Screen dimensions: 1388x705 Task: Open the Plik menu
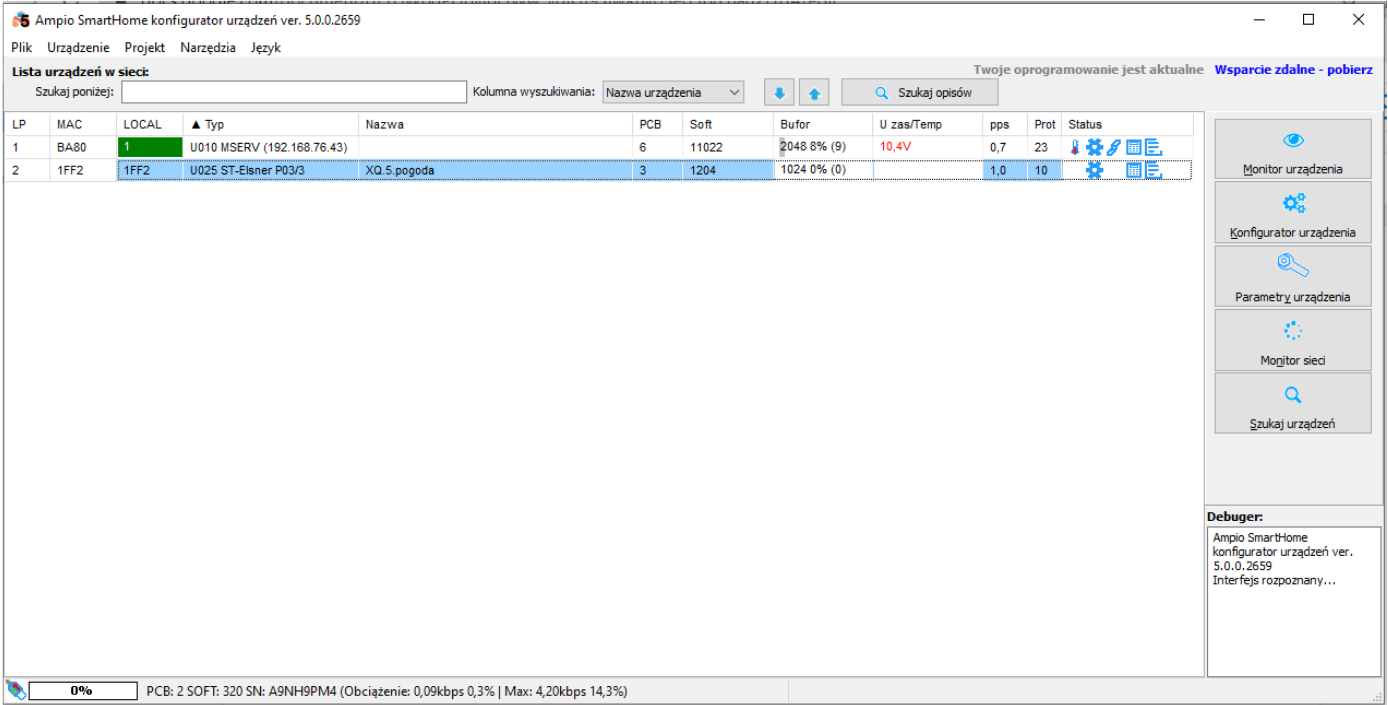[22, 47]
